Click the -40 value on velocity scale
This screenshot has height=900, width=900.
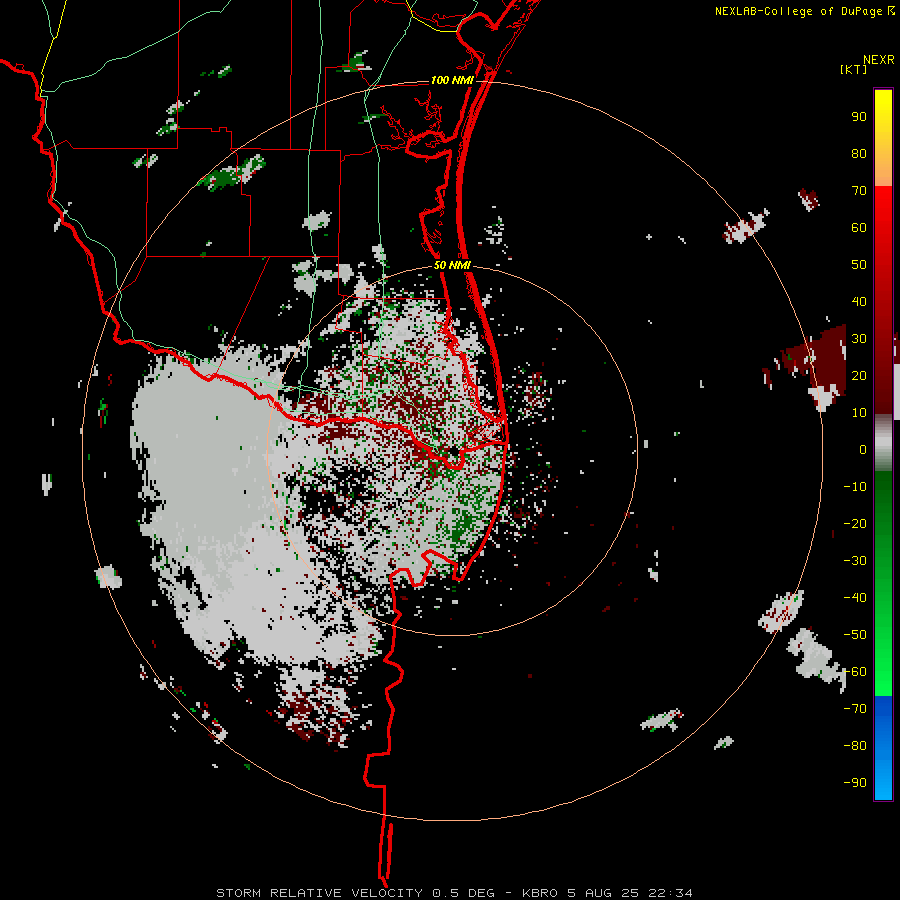855,598
